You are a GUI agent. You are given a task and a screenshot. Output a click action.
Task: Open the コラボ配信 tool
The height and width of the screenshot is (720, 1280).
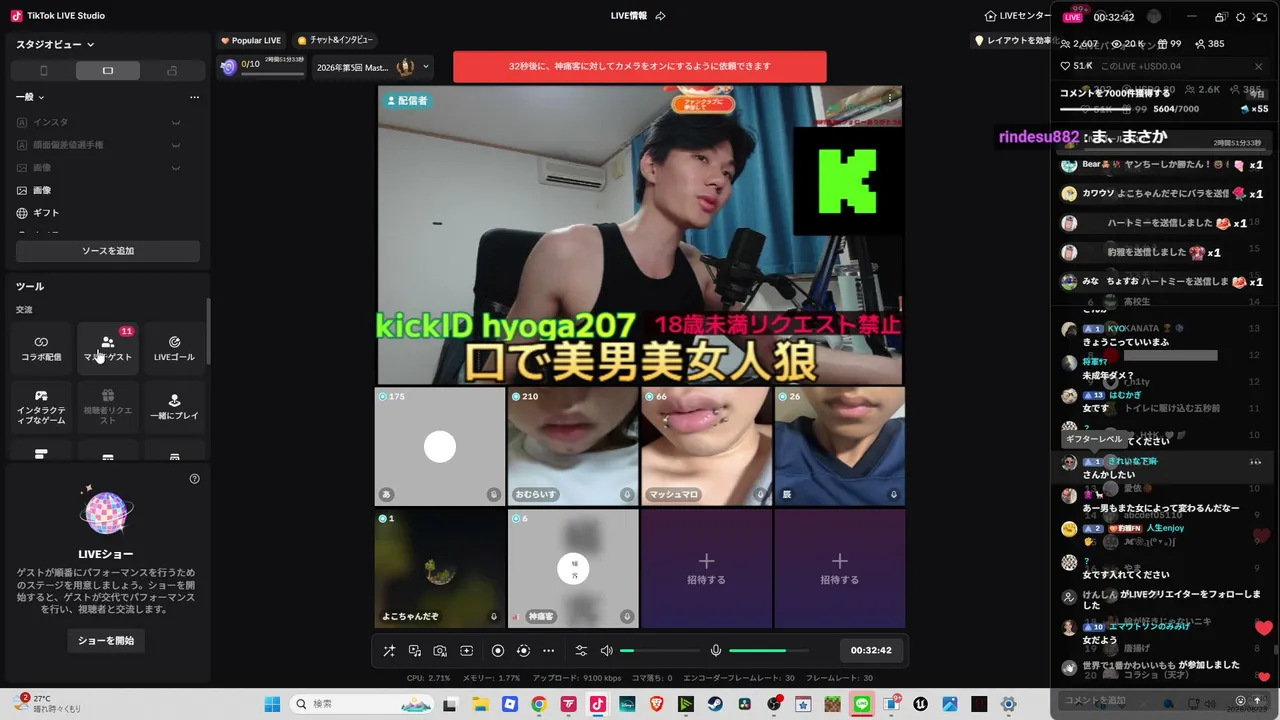pos(41,348)
